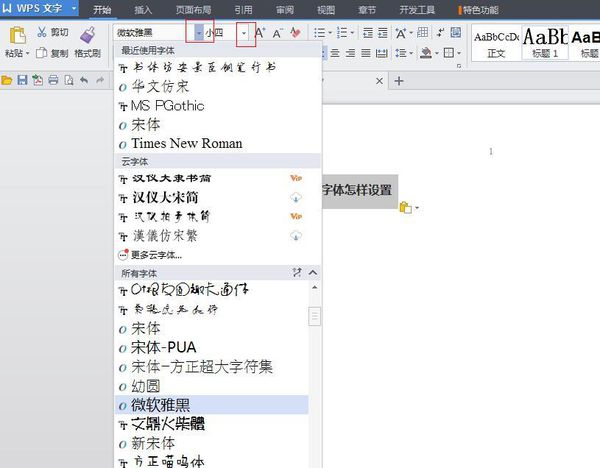Switch to the 引用 ribbon tab
The image size is (600, 468).
click(x=243, y=10)
